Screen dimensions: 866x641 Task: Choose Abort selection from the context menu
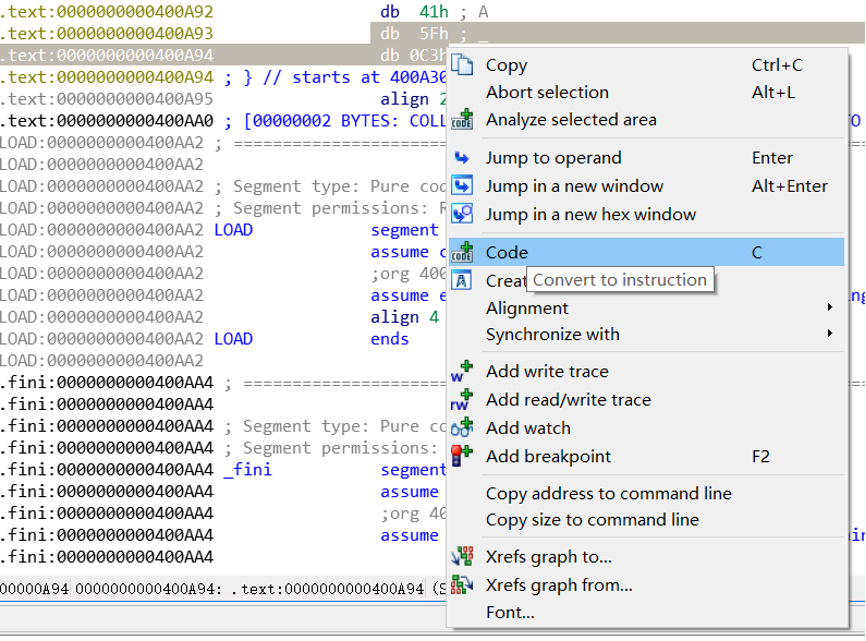click(646, 92)
